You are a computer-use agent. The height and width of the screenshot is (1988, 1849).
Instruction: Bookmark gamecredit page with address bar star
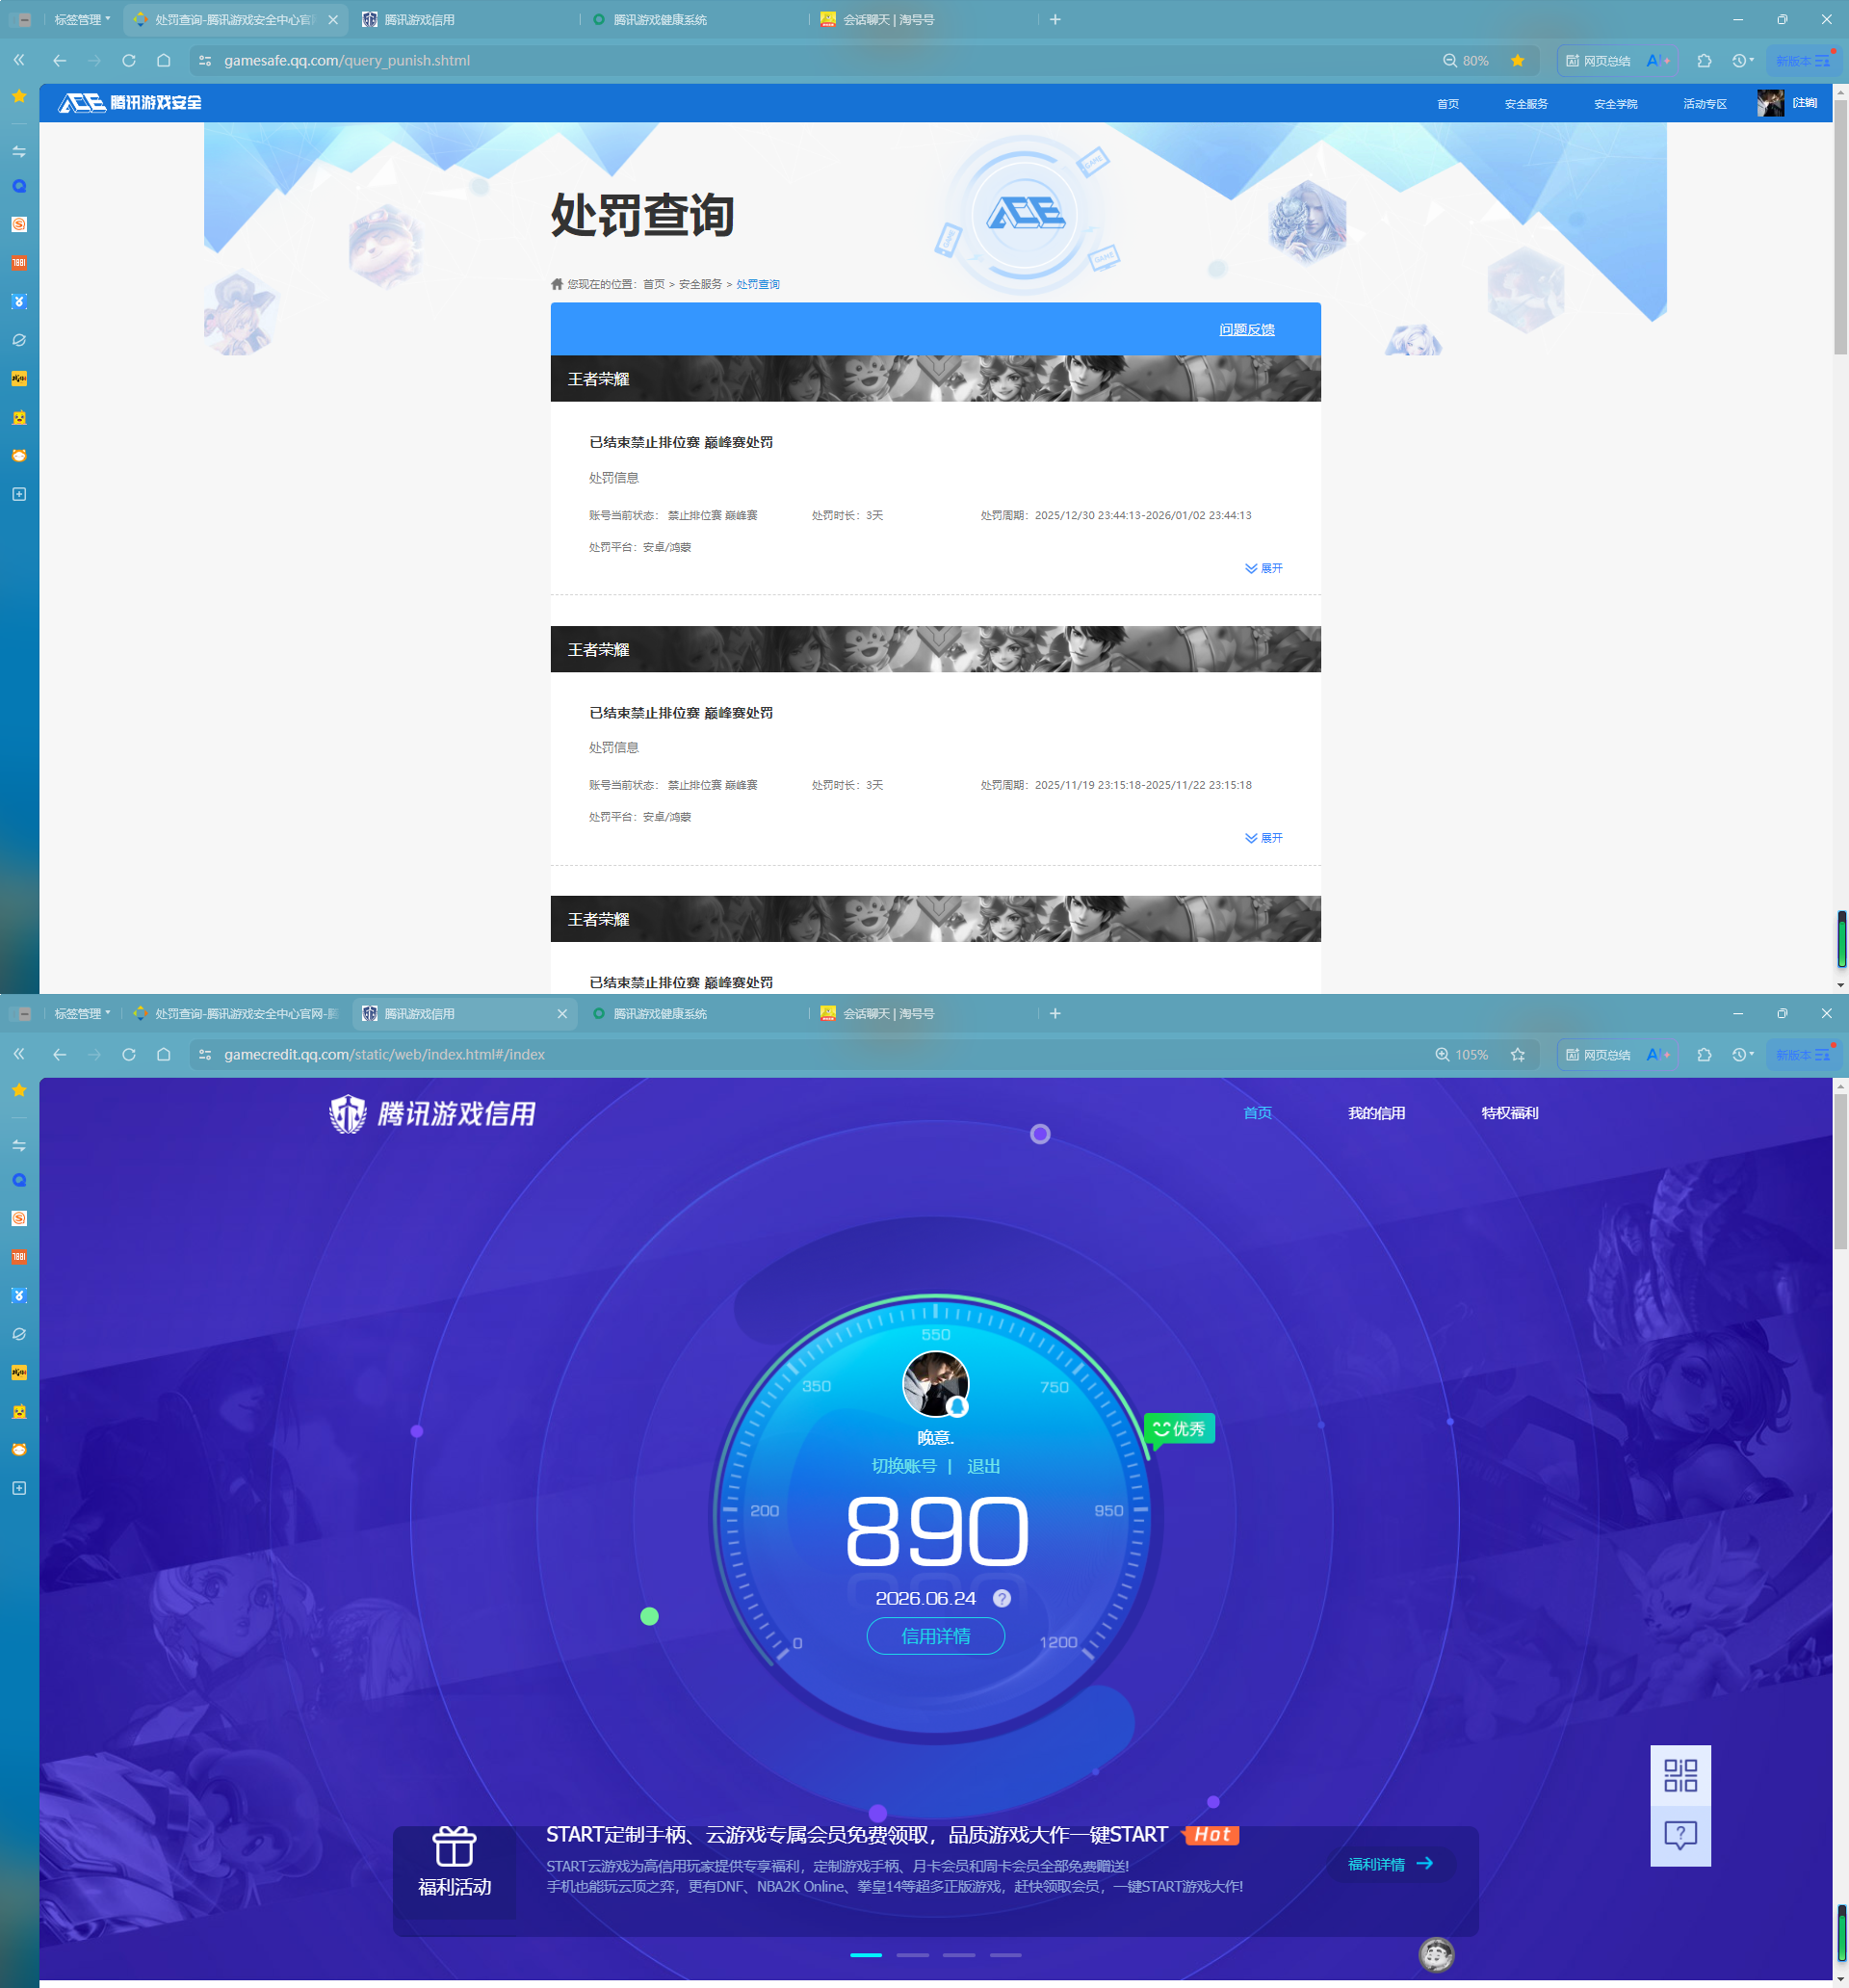(x=1518, y=1054)
